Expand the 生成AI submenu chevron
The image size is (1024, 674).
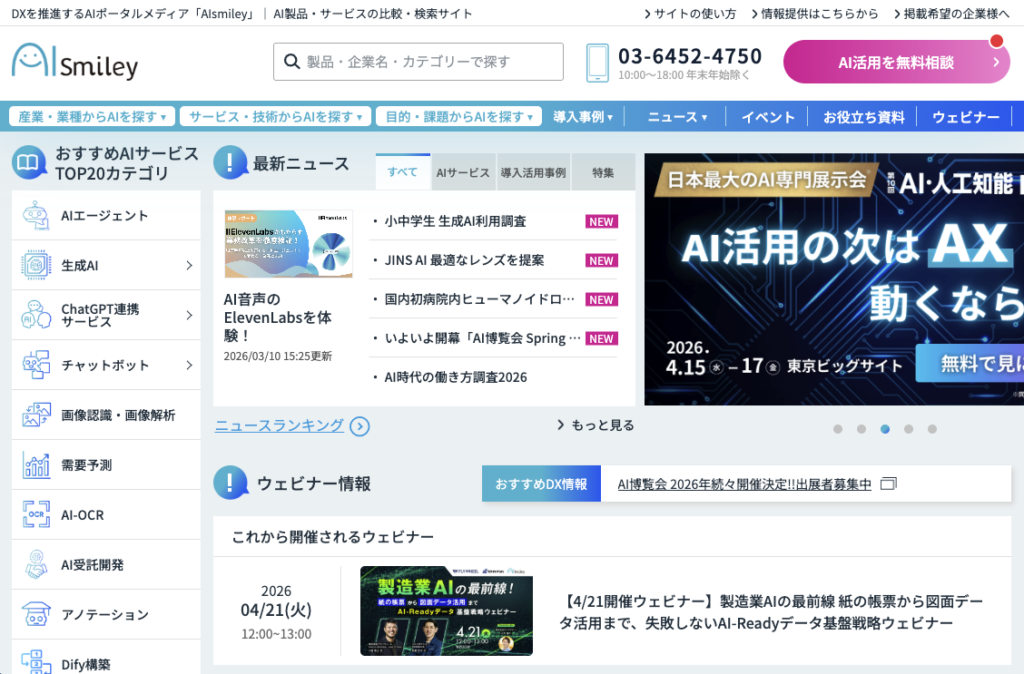click(188, 265)
